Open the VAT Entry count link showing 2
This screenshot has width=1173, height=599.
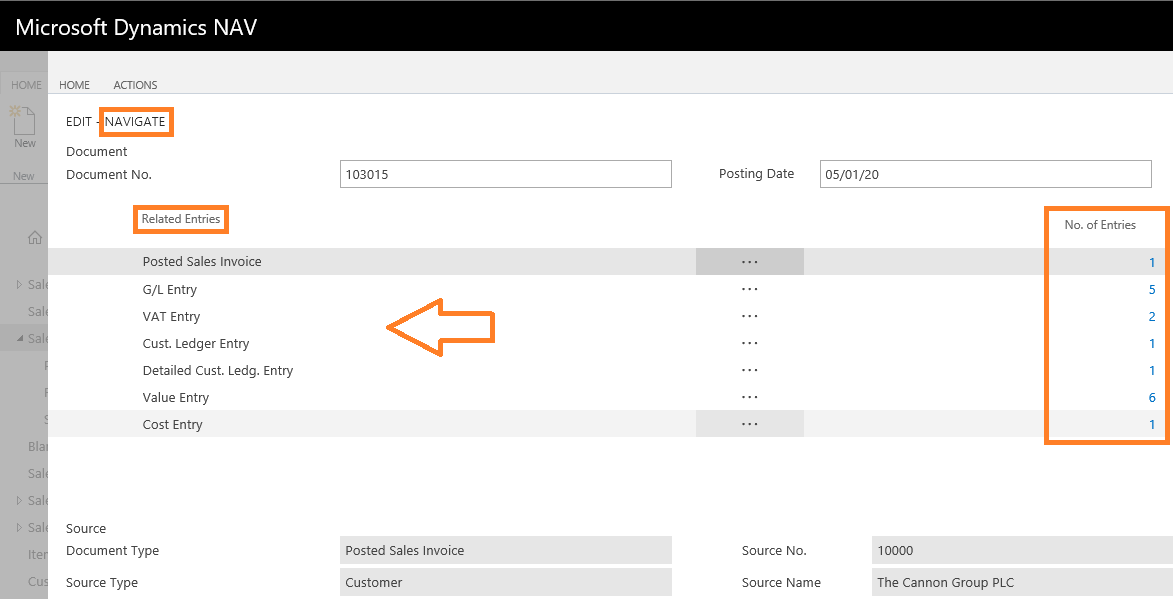(x=1152, y=316)
